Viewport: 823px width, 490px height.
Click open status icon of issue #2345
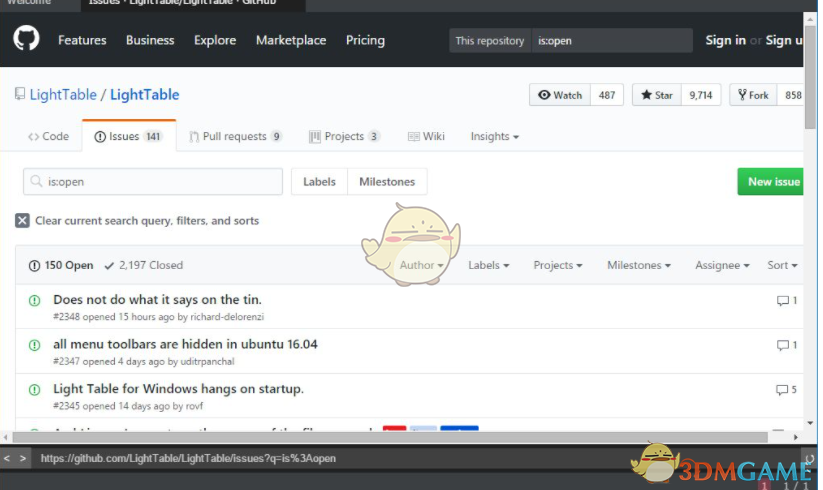[x=35, y=390]
